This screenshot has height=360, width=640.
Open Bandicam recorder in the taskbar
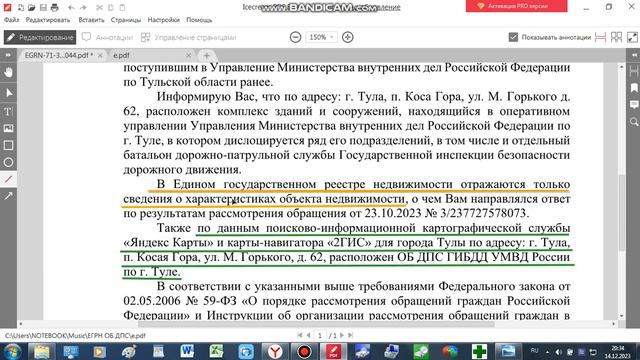[x=304, y=351]
